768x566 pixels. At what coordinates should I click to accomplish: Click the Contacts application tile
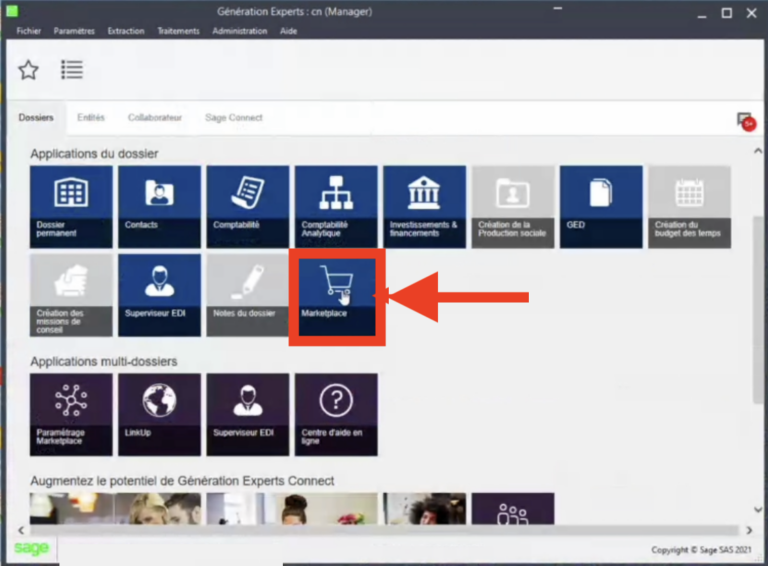click(x=159, y=207)
